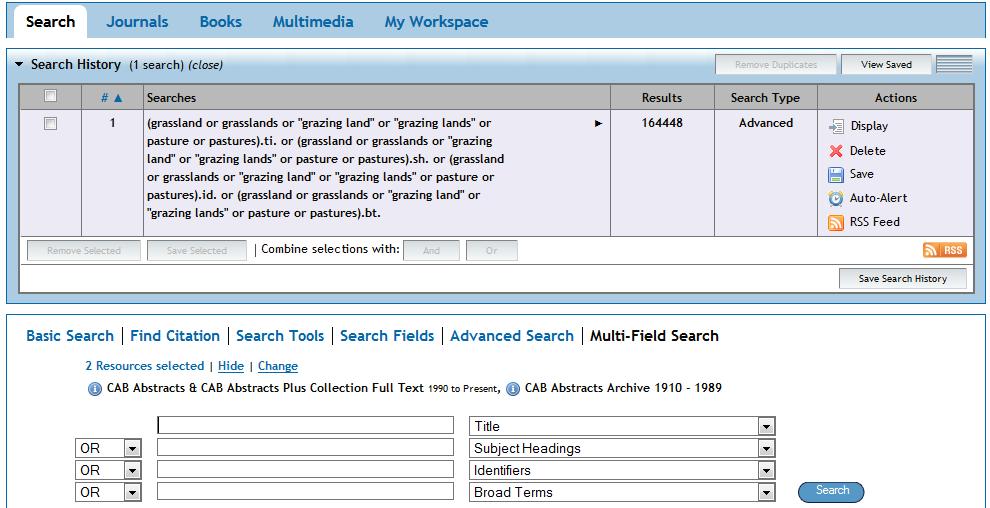Image resolution: width=990 pixels, height=508 pixels.
Task: Switch to the Multimedia tab
Action: (313, 21)
